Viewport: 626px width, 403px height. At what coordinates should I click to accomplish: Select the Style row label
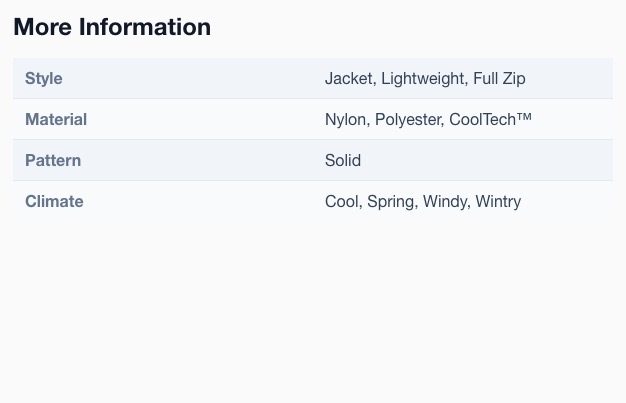click(44, 78)
